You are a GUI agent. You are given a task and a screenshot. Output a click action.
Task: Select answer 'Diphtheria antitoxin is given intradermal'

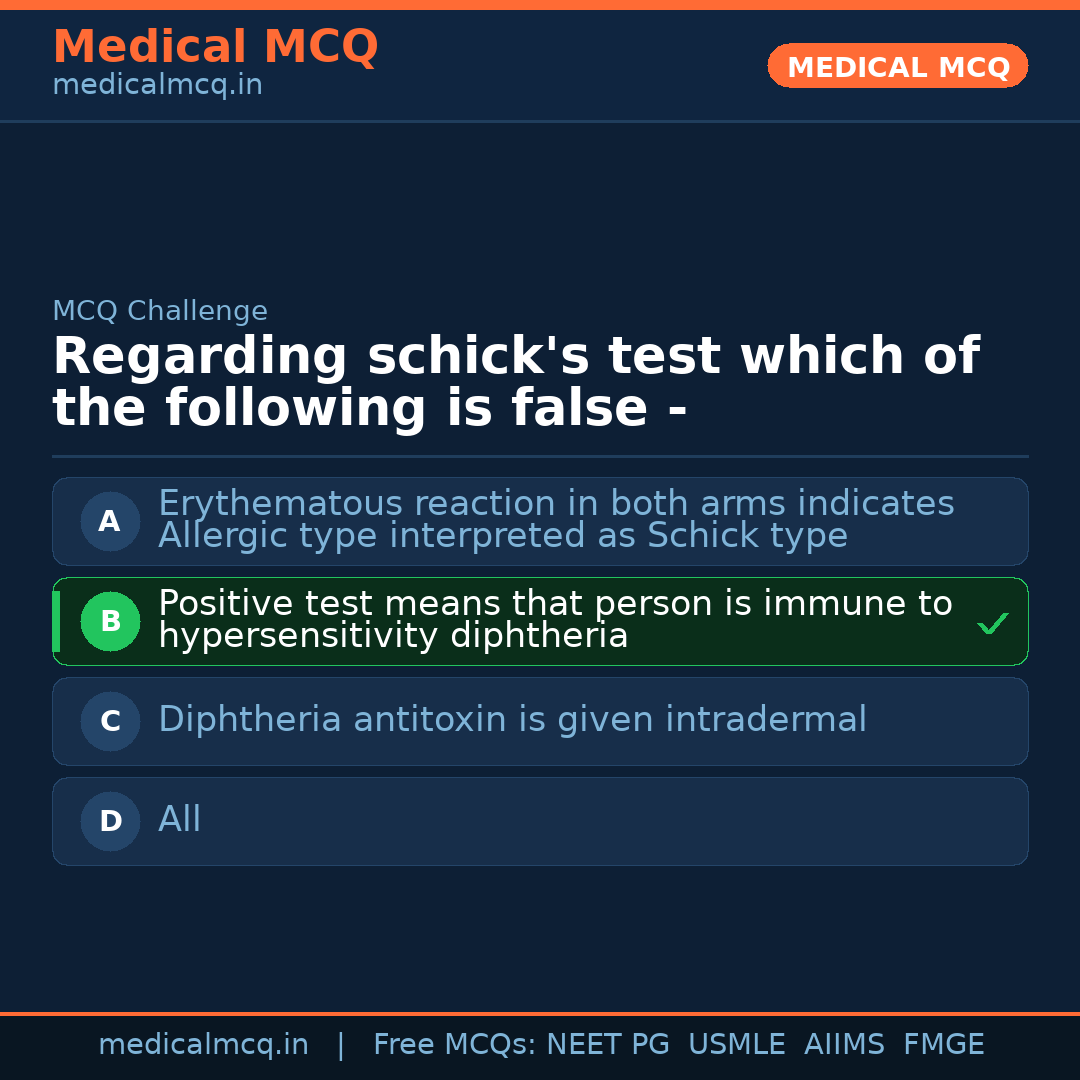(x=512, y=720)
